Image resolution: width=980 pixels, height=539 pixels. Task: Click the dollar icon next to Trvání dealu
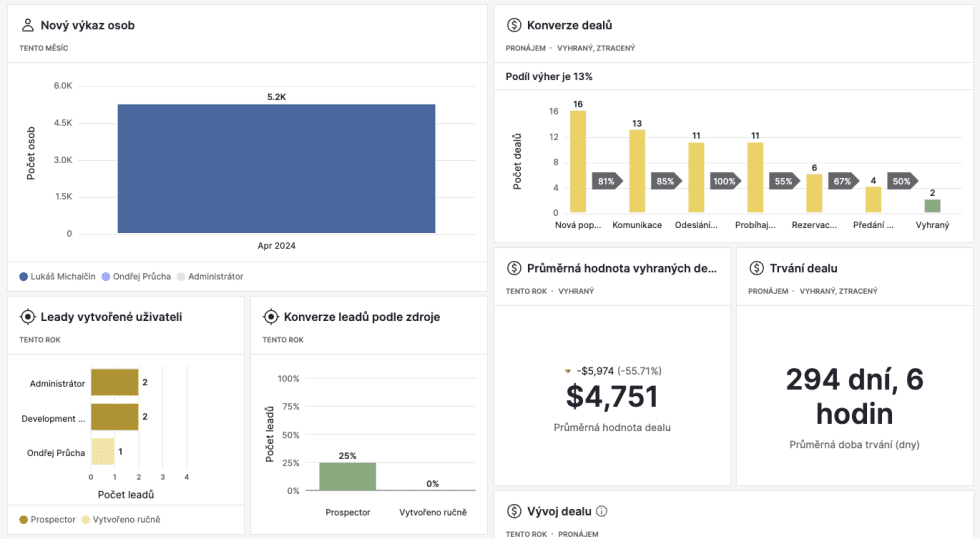(756, 268)
